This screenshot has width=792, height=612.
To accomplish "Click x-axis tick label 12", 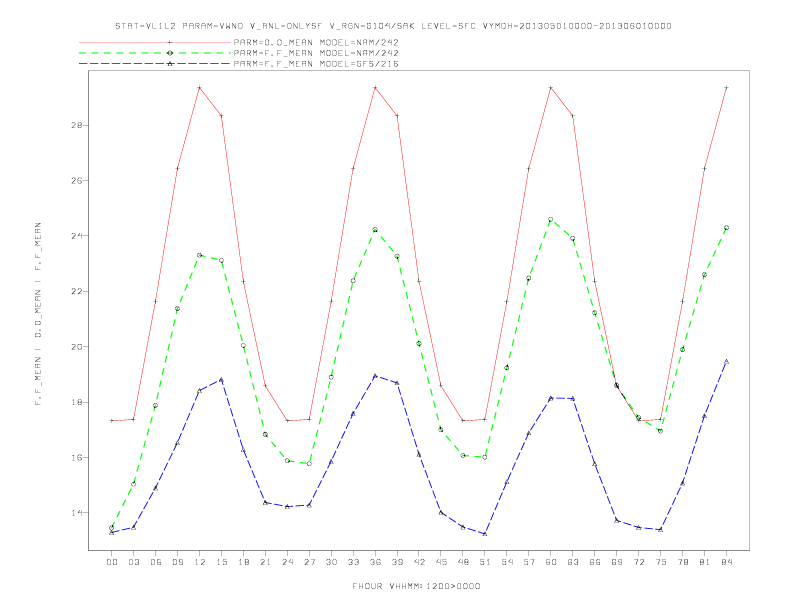I will (200, 562).
